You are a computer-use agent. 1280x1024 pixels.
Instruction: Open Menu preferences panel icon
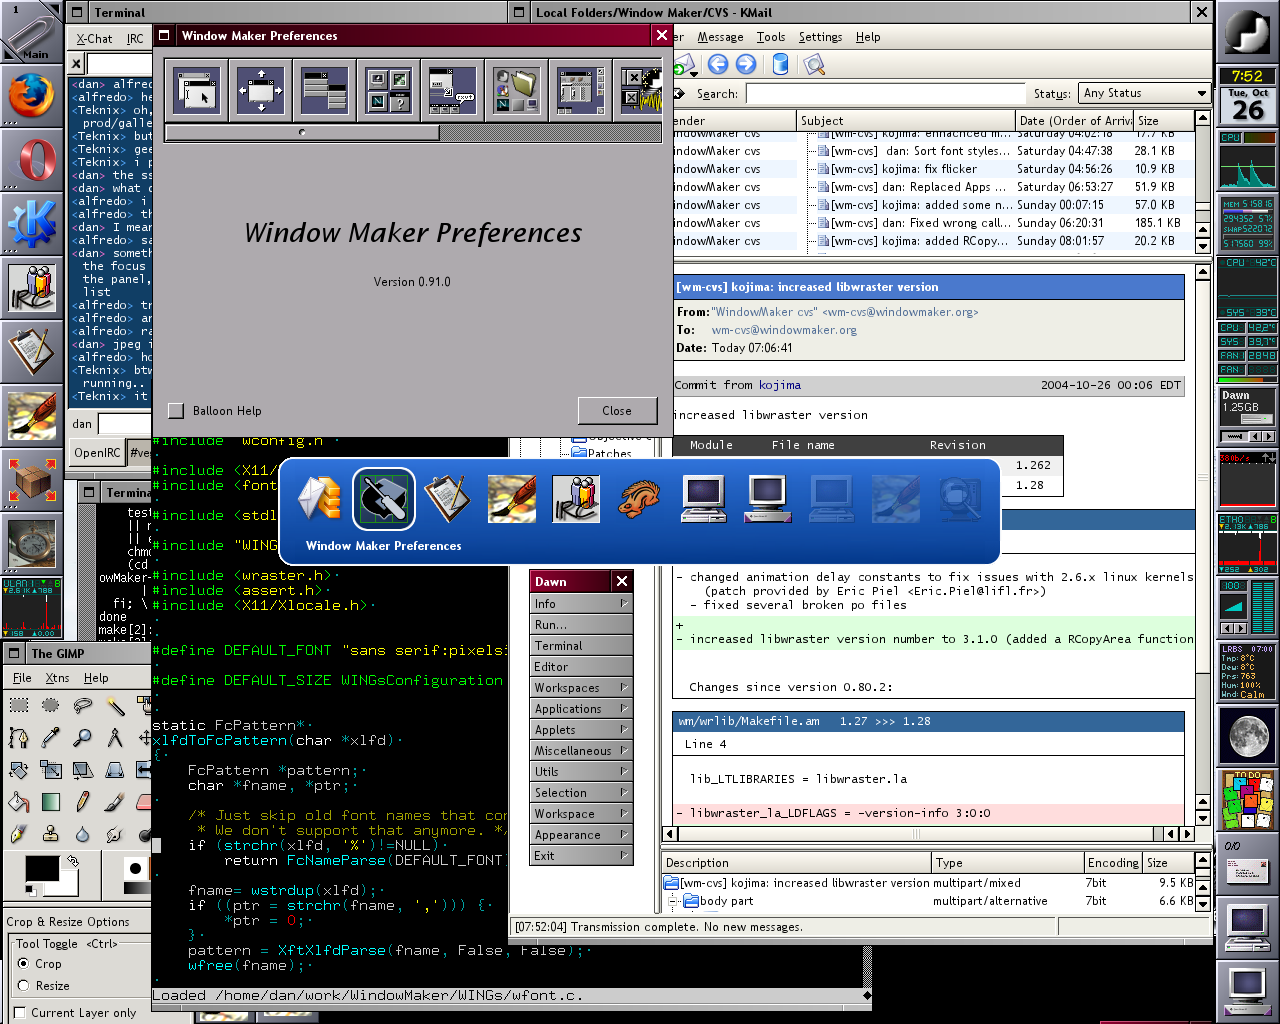point(324,90)
